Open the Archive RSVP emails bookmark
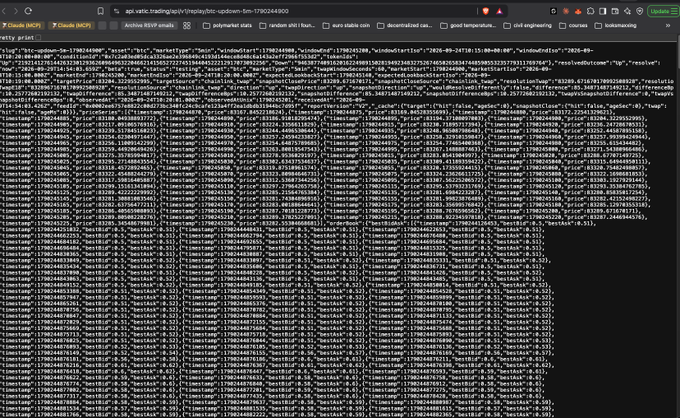This screenshot has width=680, height=418. click(x=149, y=26)
